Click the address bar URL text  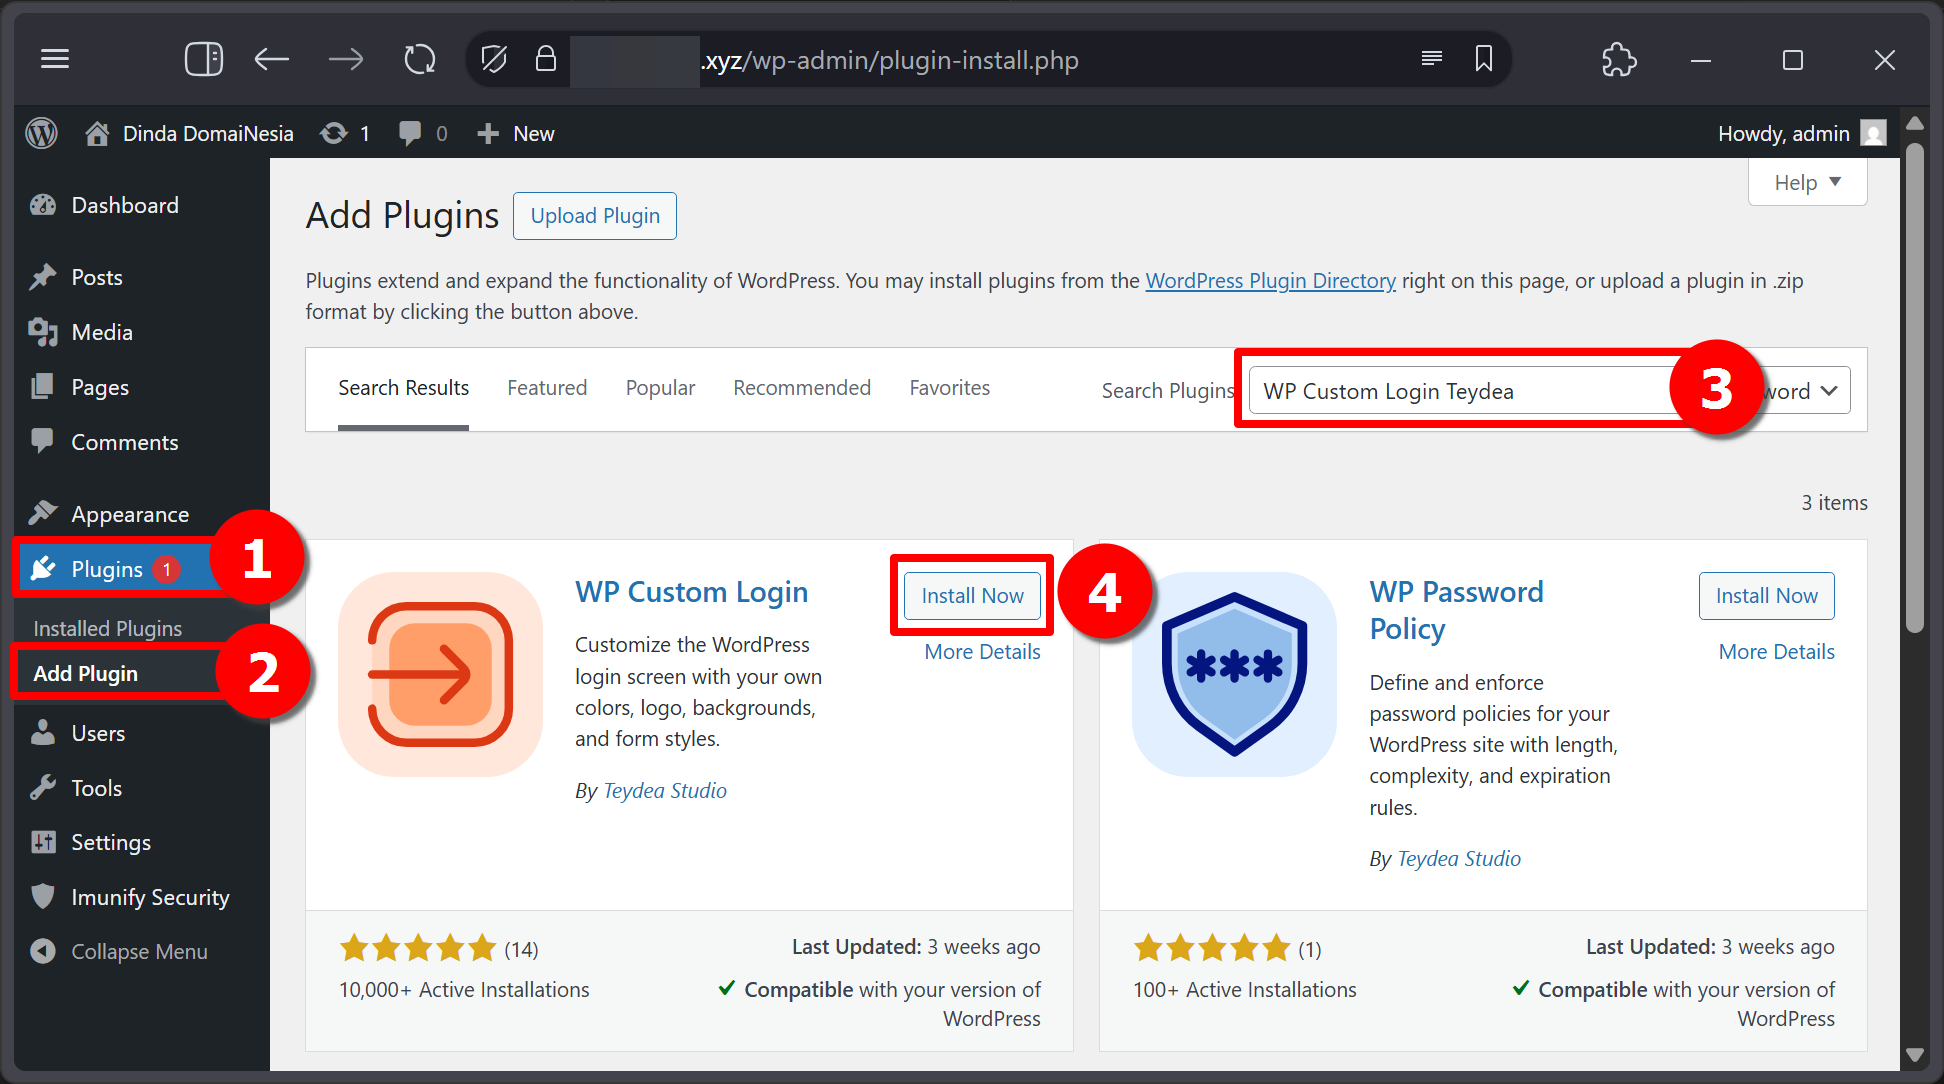coord(889,60)
